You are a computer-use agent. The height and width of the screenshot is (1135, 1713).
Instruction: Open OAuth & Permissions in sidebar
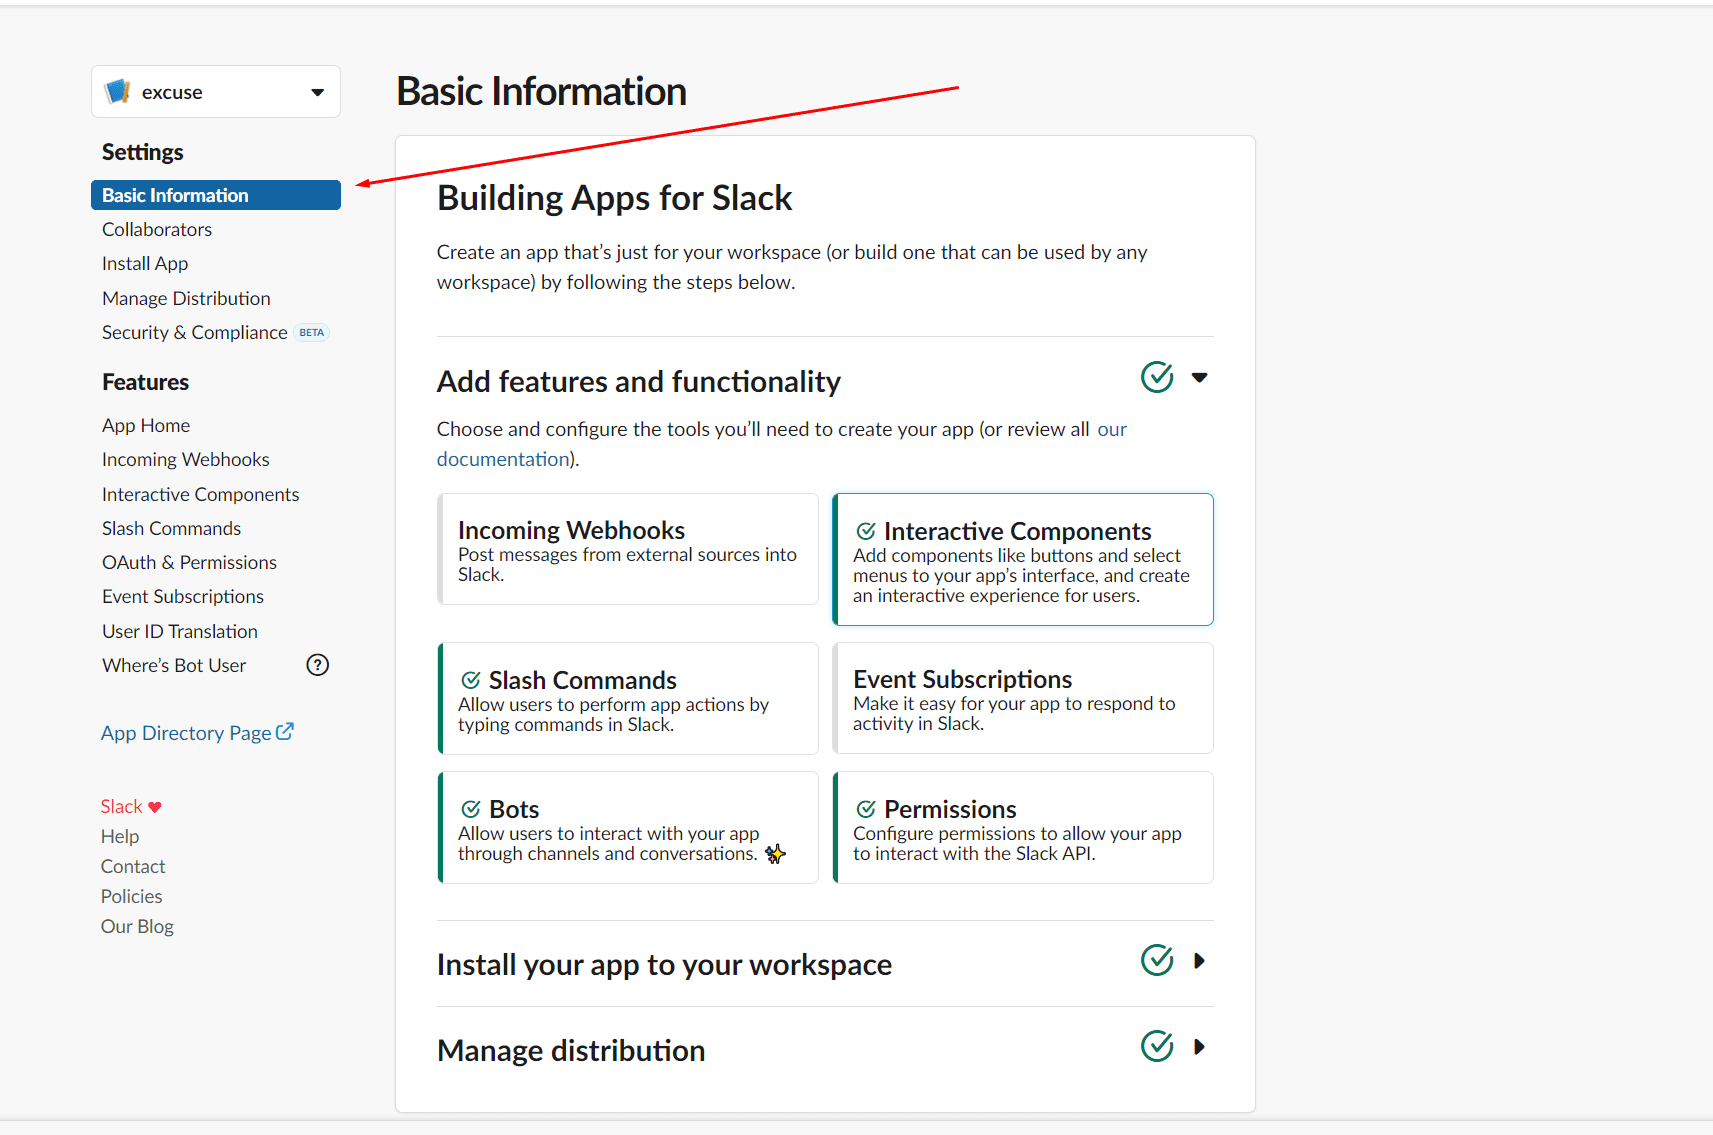(190, 562)
